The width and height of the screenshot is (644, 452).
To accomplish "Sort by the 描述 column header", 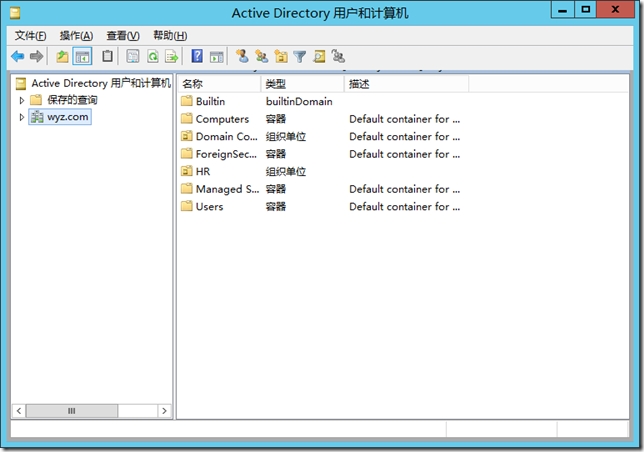I will pos(407,84).
